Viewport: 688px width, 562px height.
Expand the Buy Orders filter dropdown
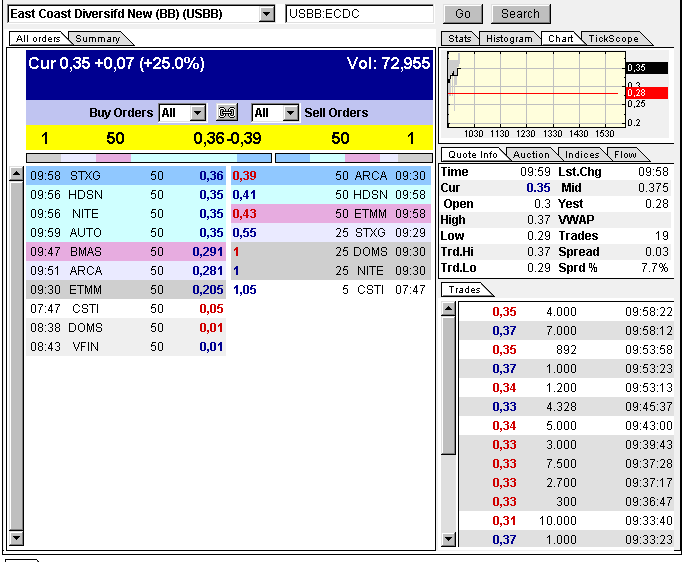click(x=197, y=113)
